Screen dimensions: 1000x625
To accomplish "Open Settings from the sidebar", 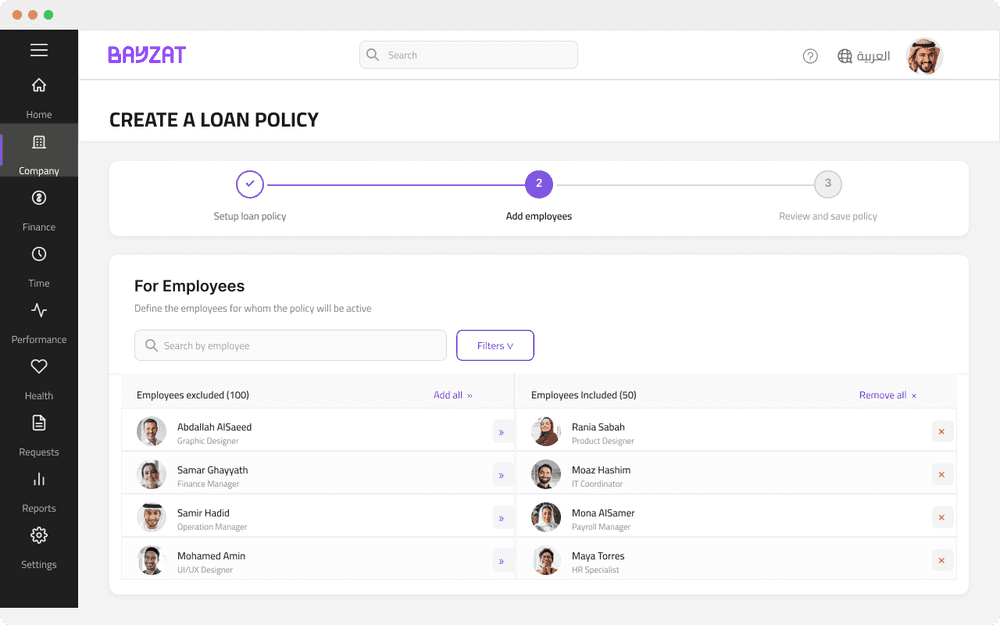I will pos(38,535).
